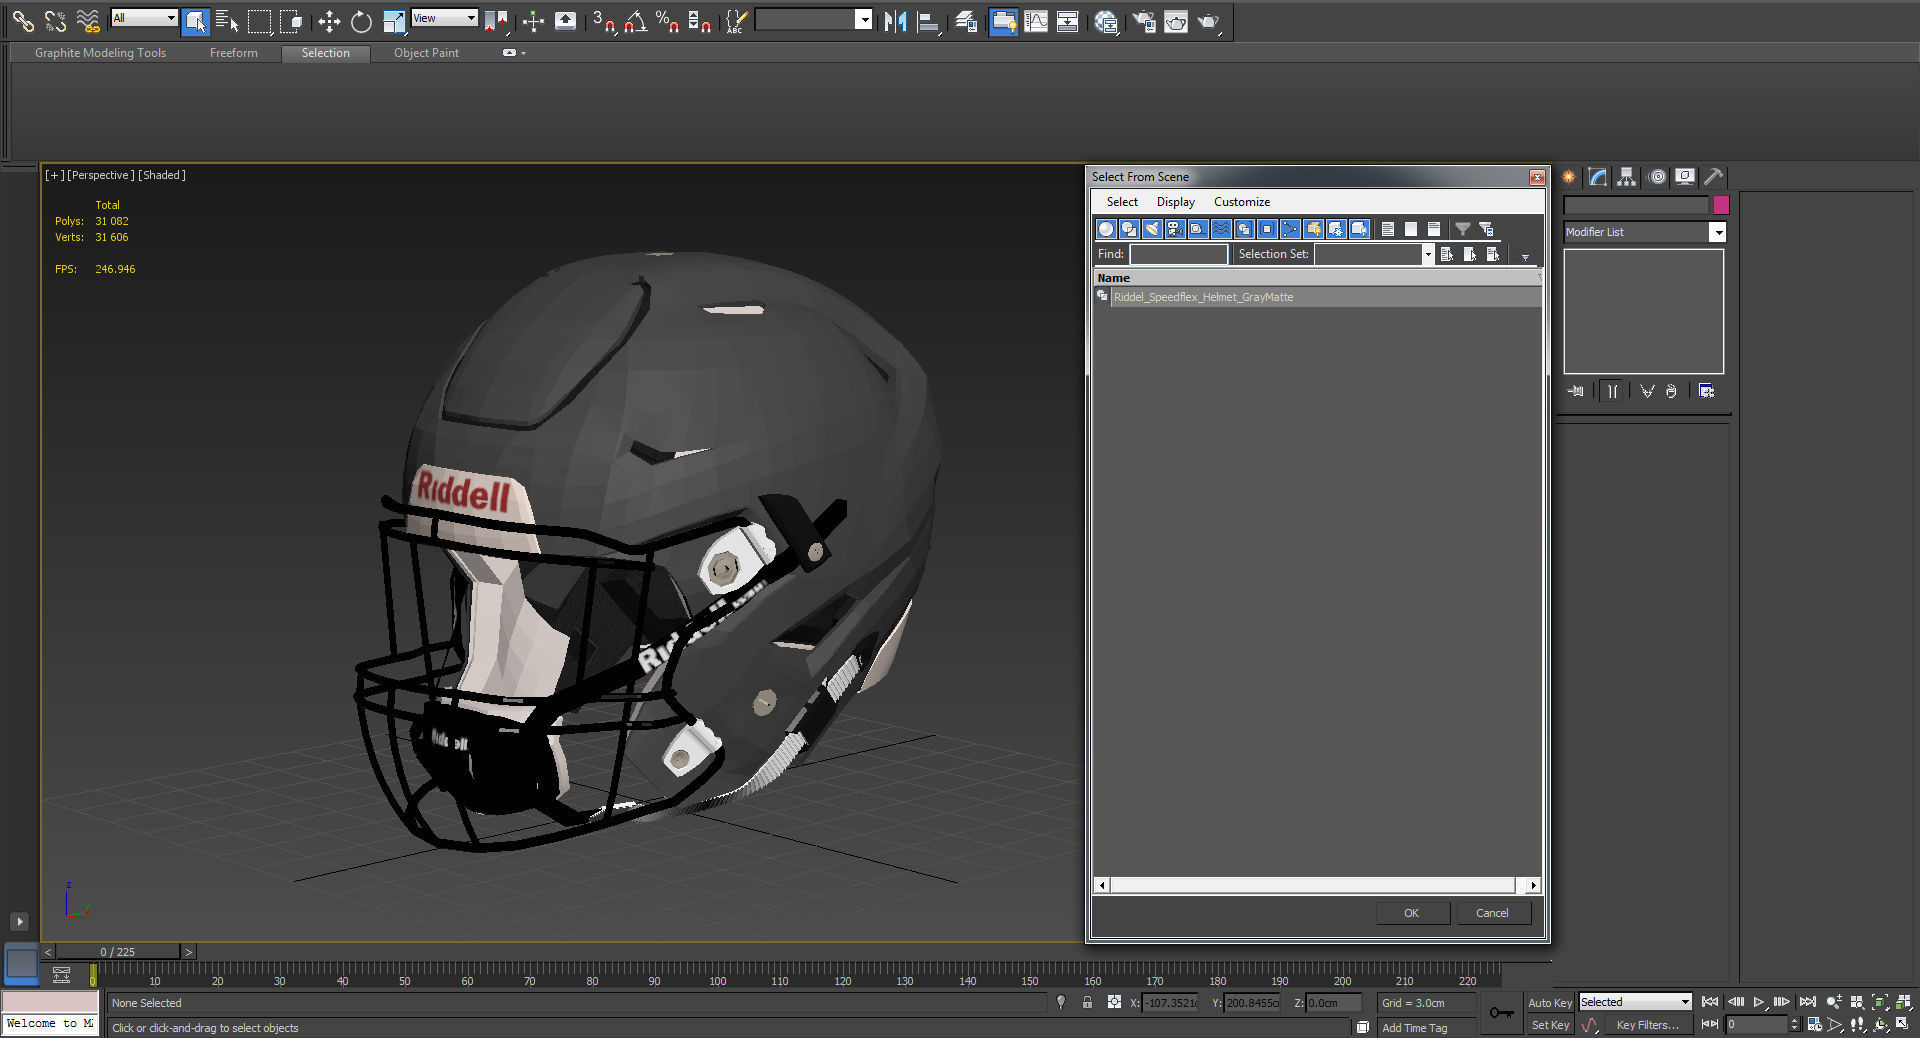Open the Render Setup dialog
1920x1038 pixels.
1144,21
